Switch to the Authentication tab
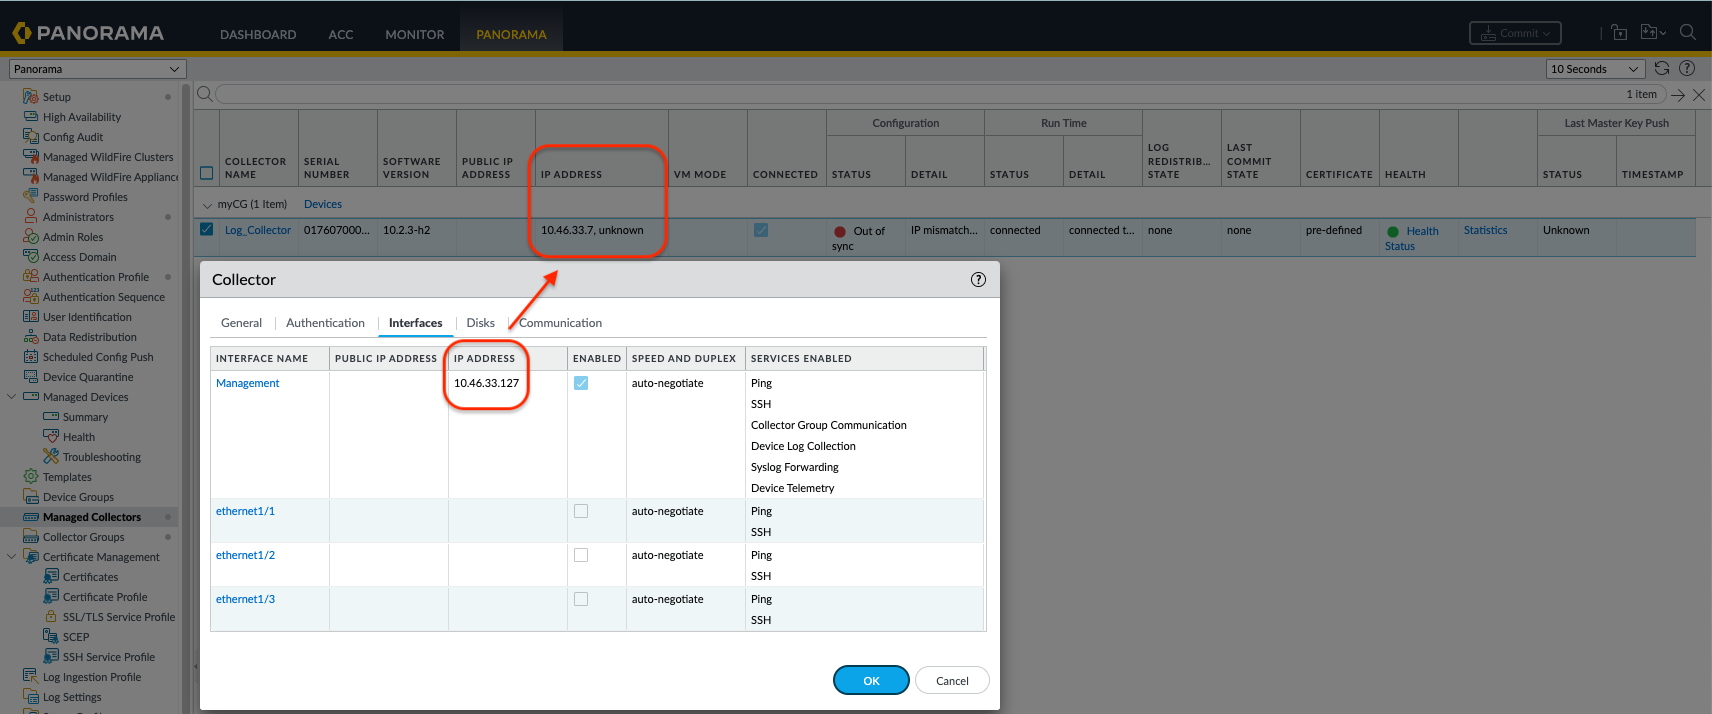This screenshot has width=1712, height=714. coord(325,323)
